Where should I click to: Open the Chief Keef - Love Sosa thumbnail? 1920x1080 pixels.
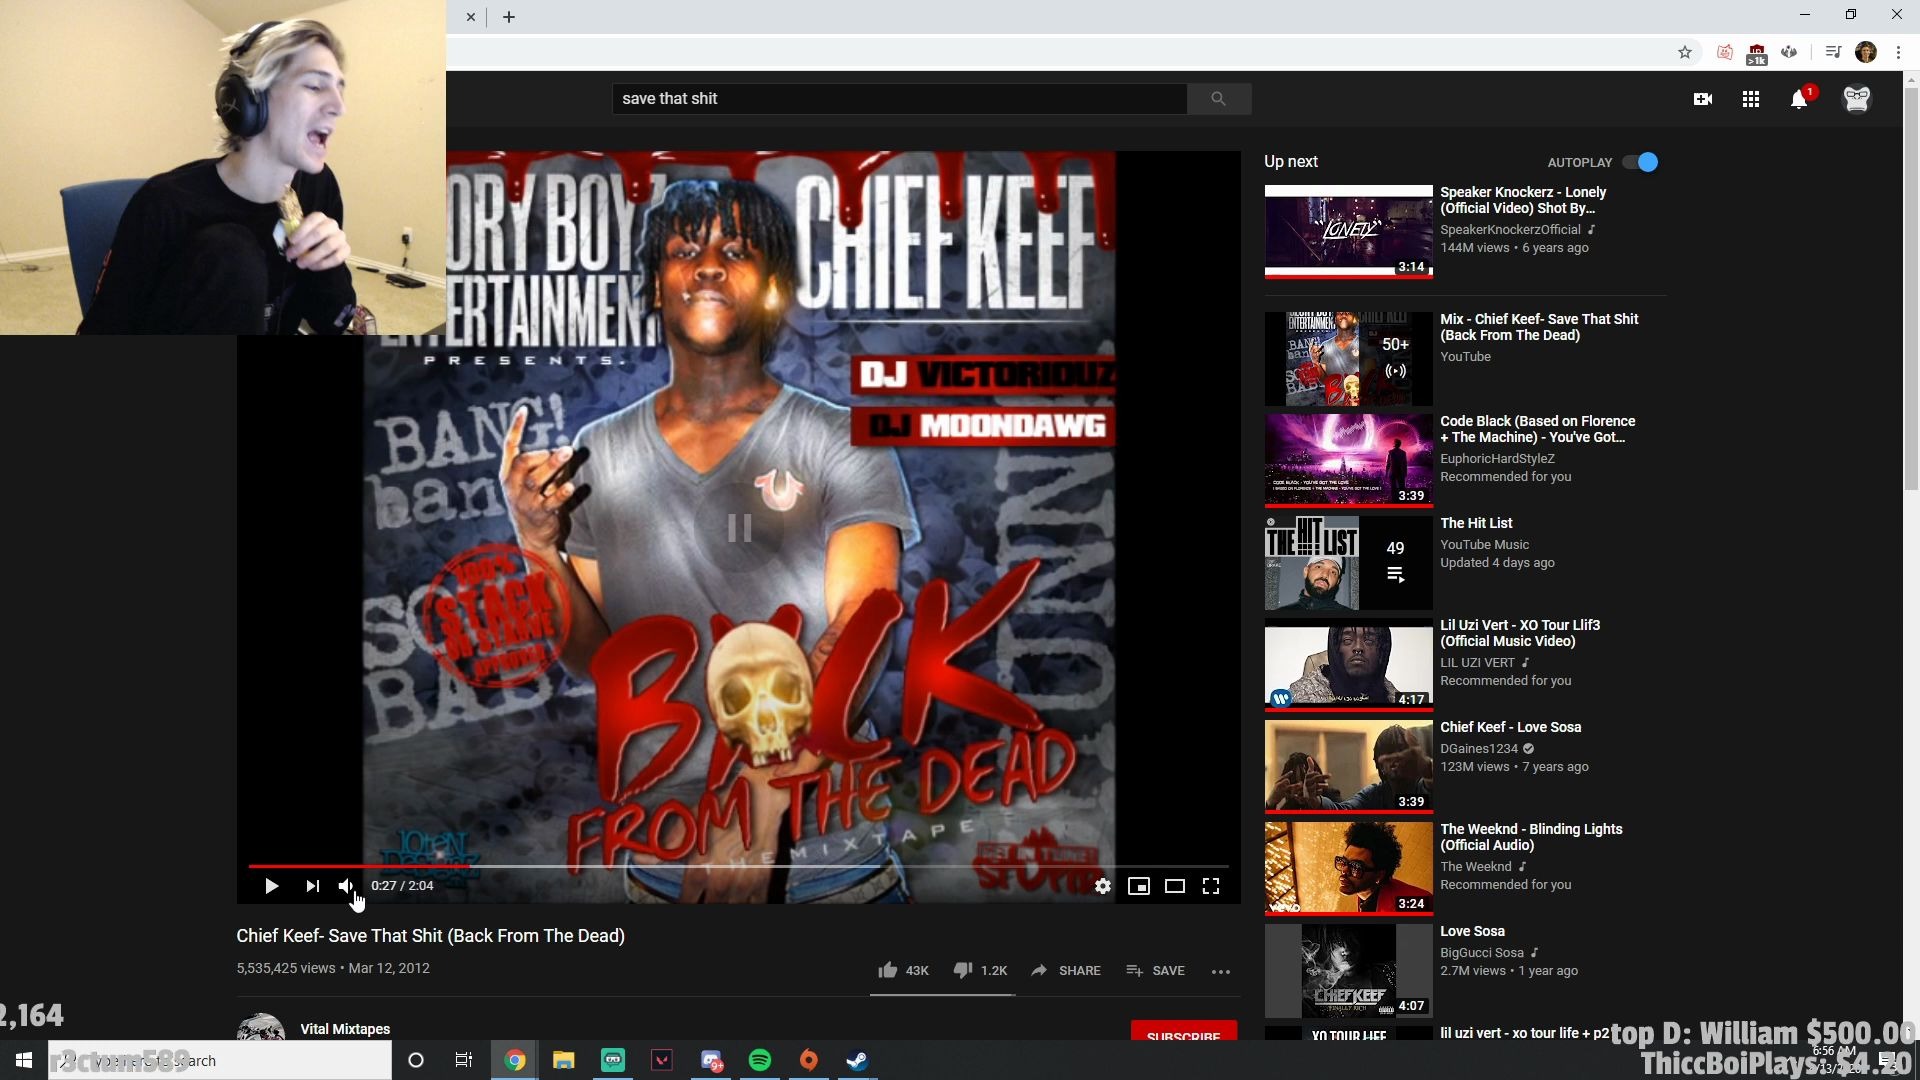(1348, 765)
